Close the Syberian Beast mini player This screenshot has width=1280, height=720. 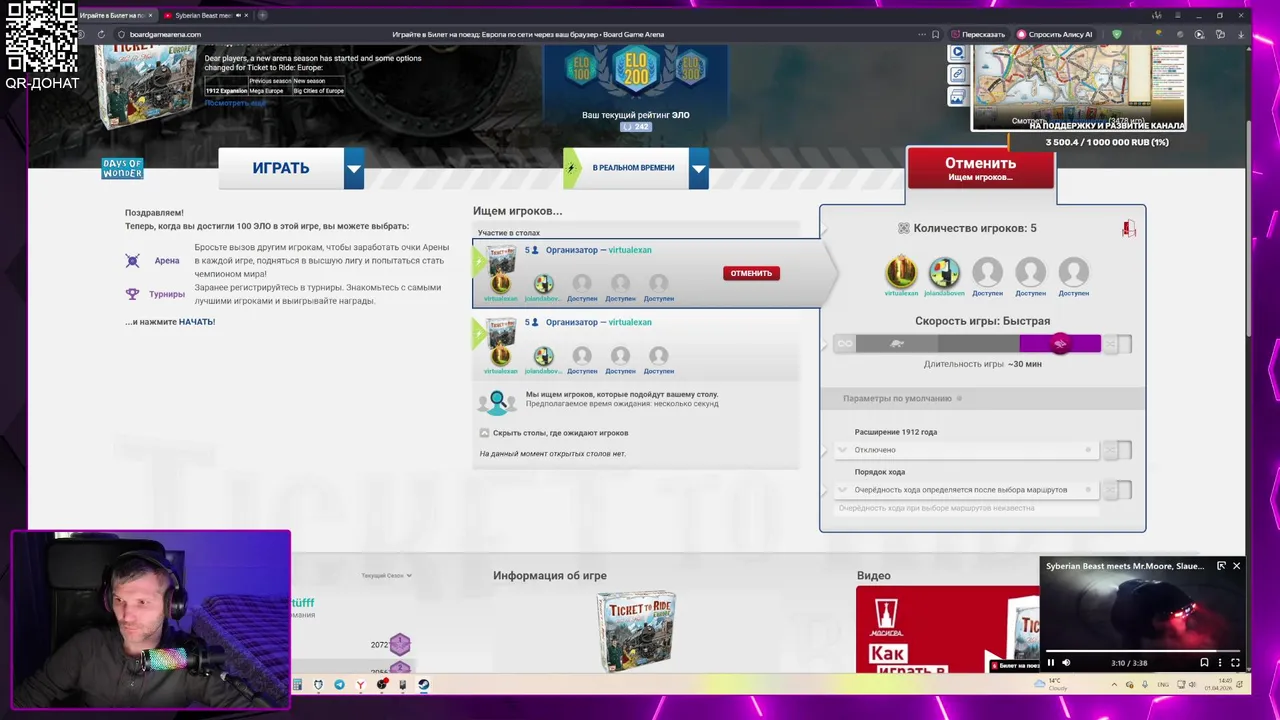pyautogui.click(x=1236, y=566)
